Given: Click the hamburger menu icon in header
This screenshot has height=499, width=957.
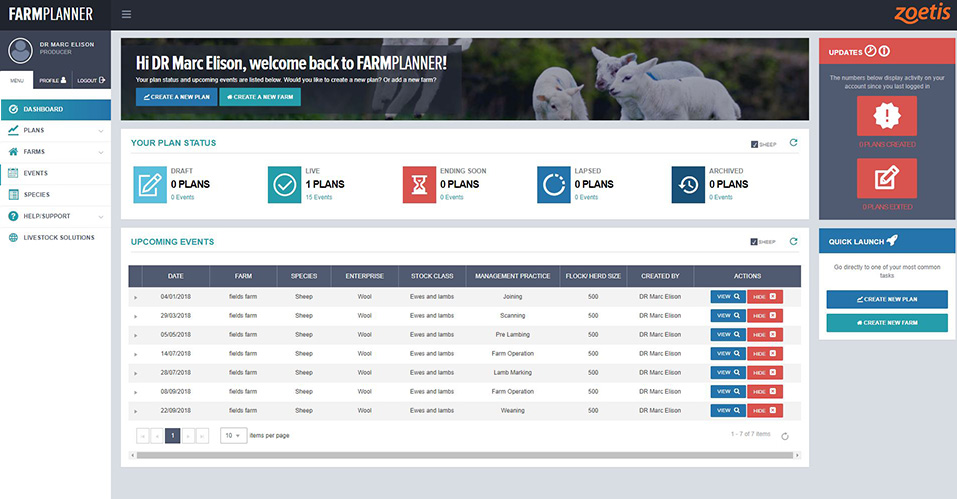Looking at the screenshot, I should [126, 14].
